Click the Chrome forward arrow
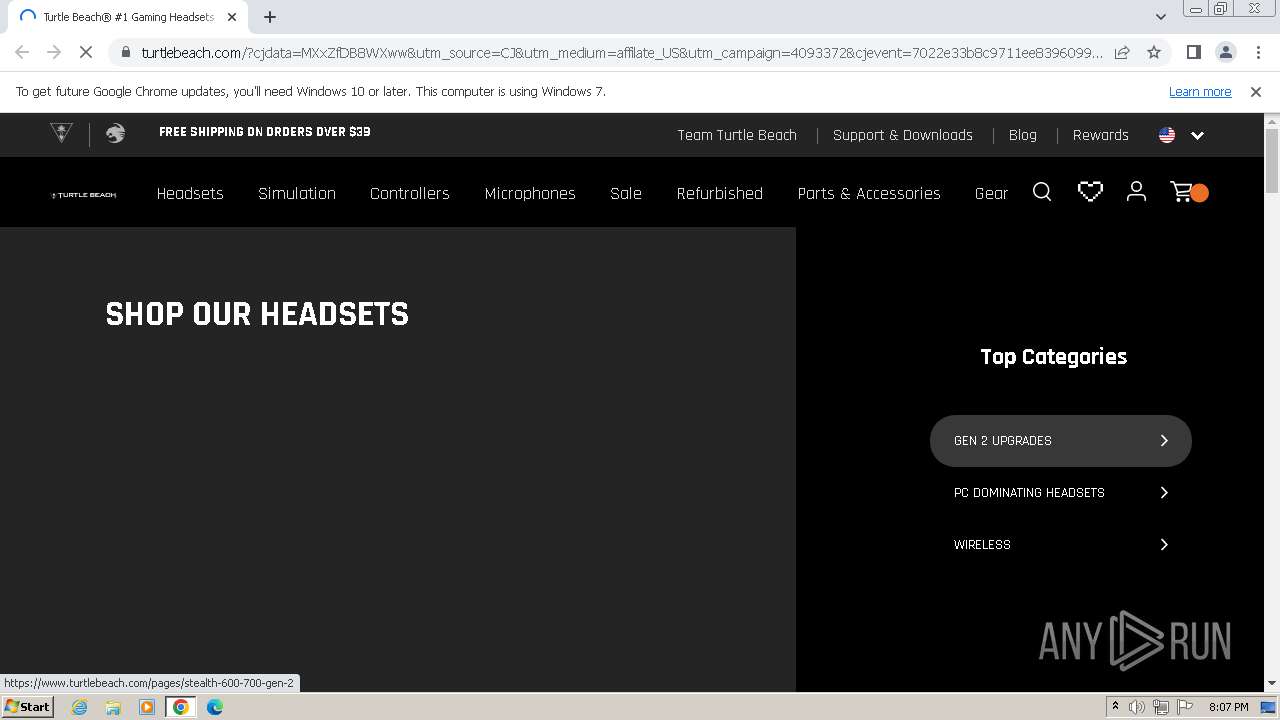 point(54,52)
